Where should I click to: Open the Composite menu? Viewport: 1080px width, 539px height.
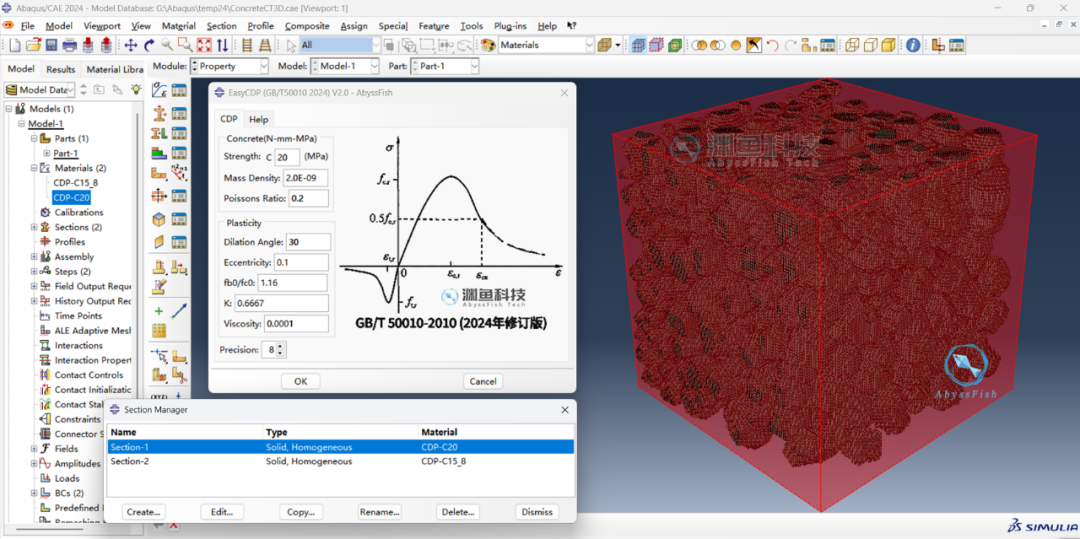tap(307, 26)
